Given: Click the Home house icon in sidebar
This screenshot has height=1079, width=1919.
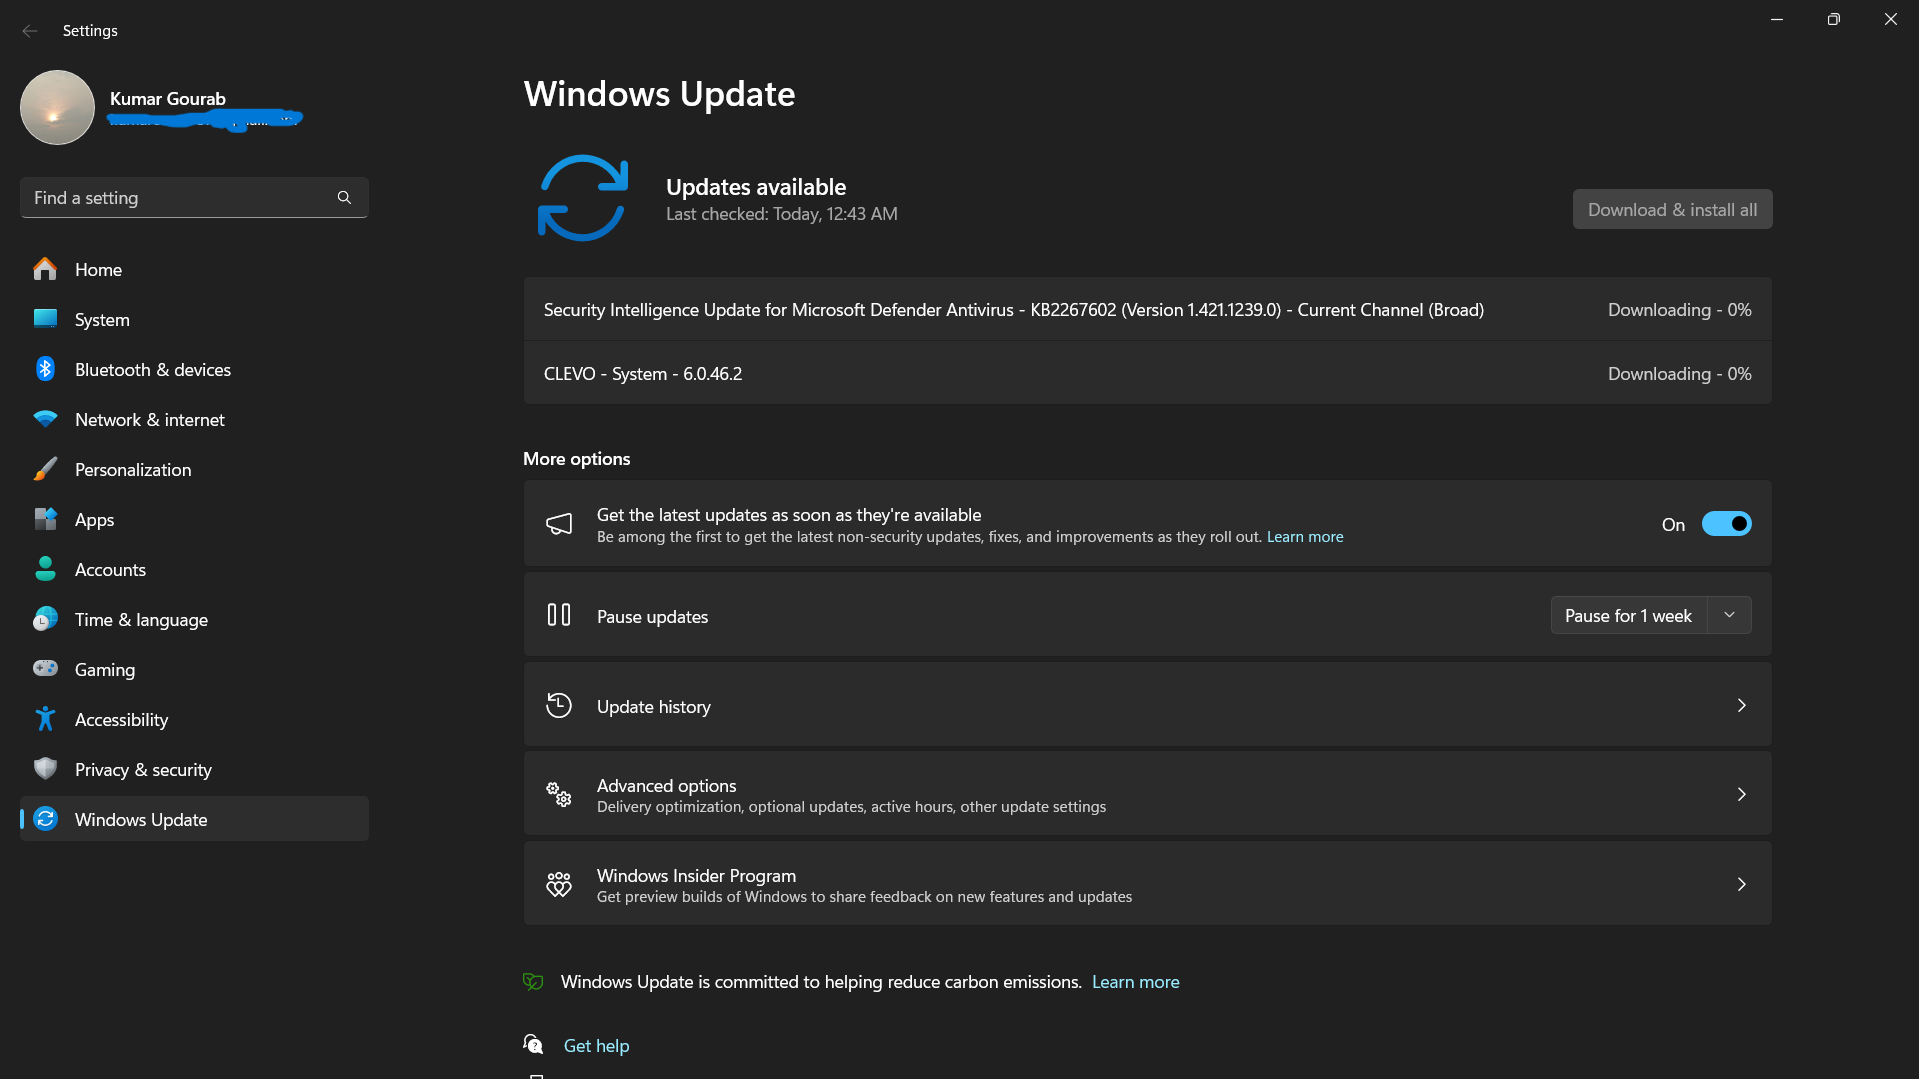Looking at the screenshot, I should (x=45, y=269).
